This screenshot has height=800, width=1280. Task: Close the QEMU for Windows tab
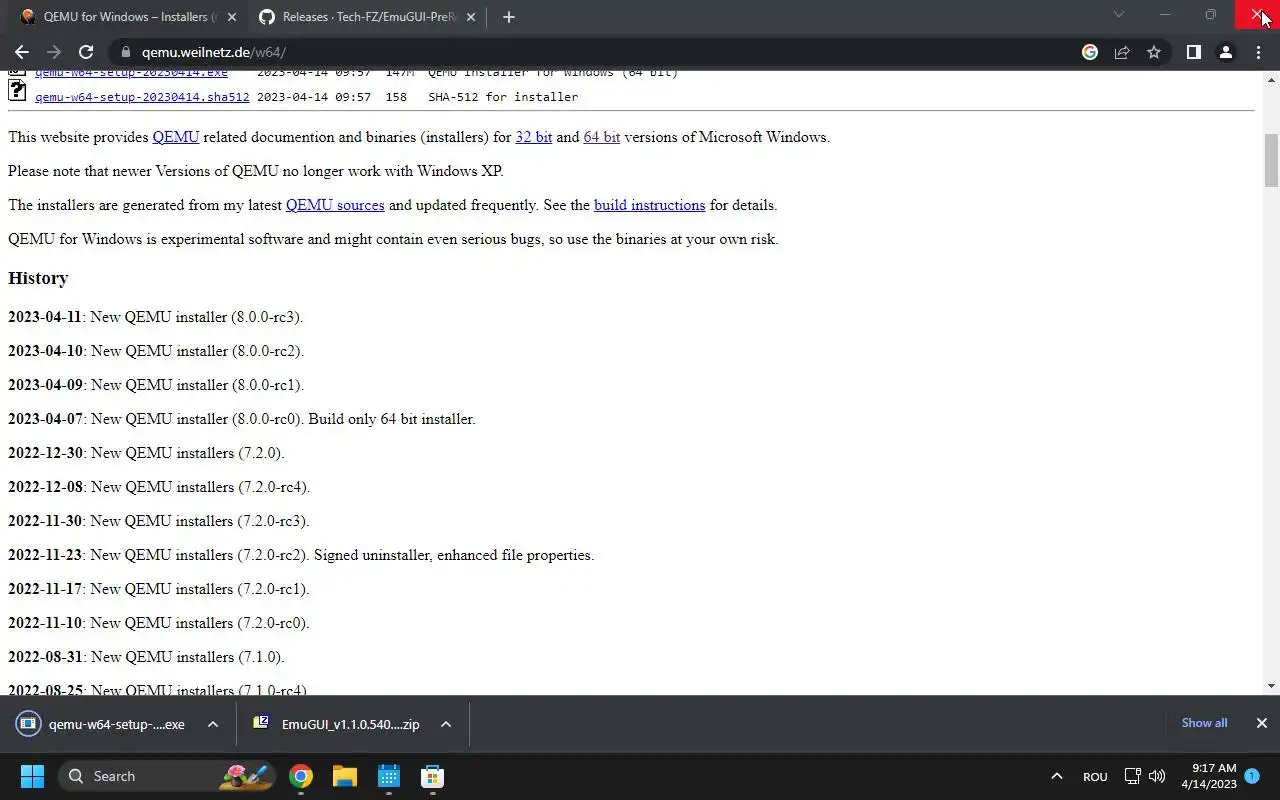coord(232,17)
